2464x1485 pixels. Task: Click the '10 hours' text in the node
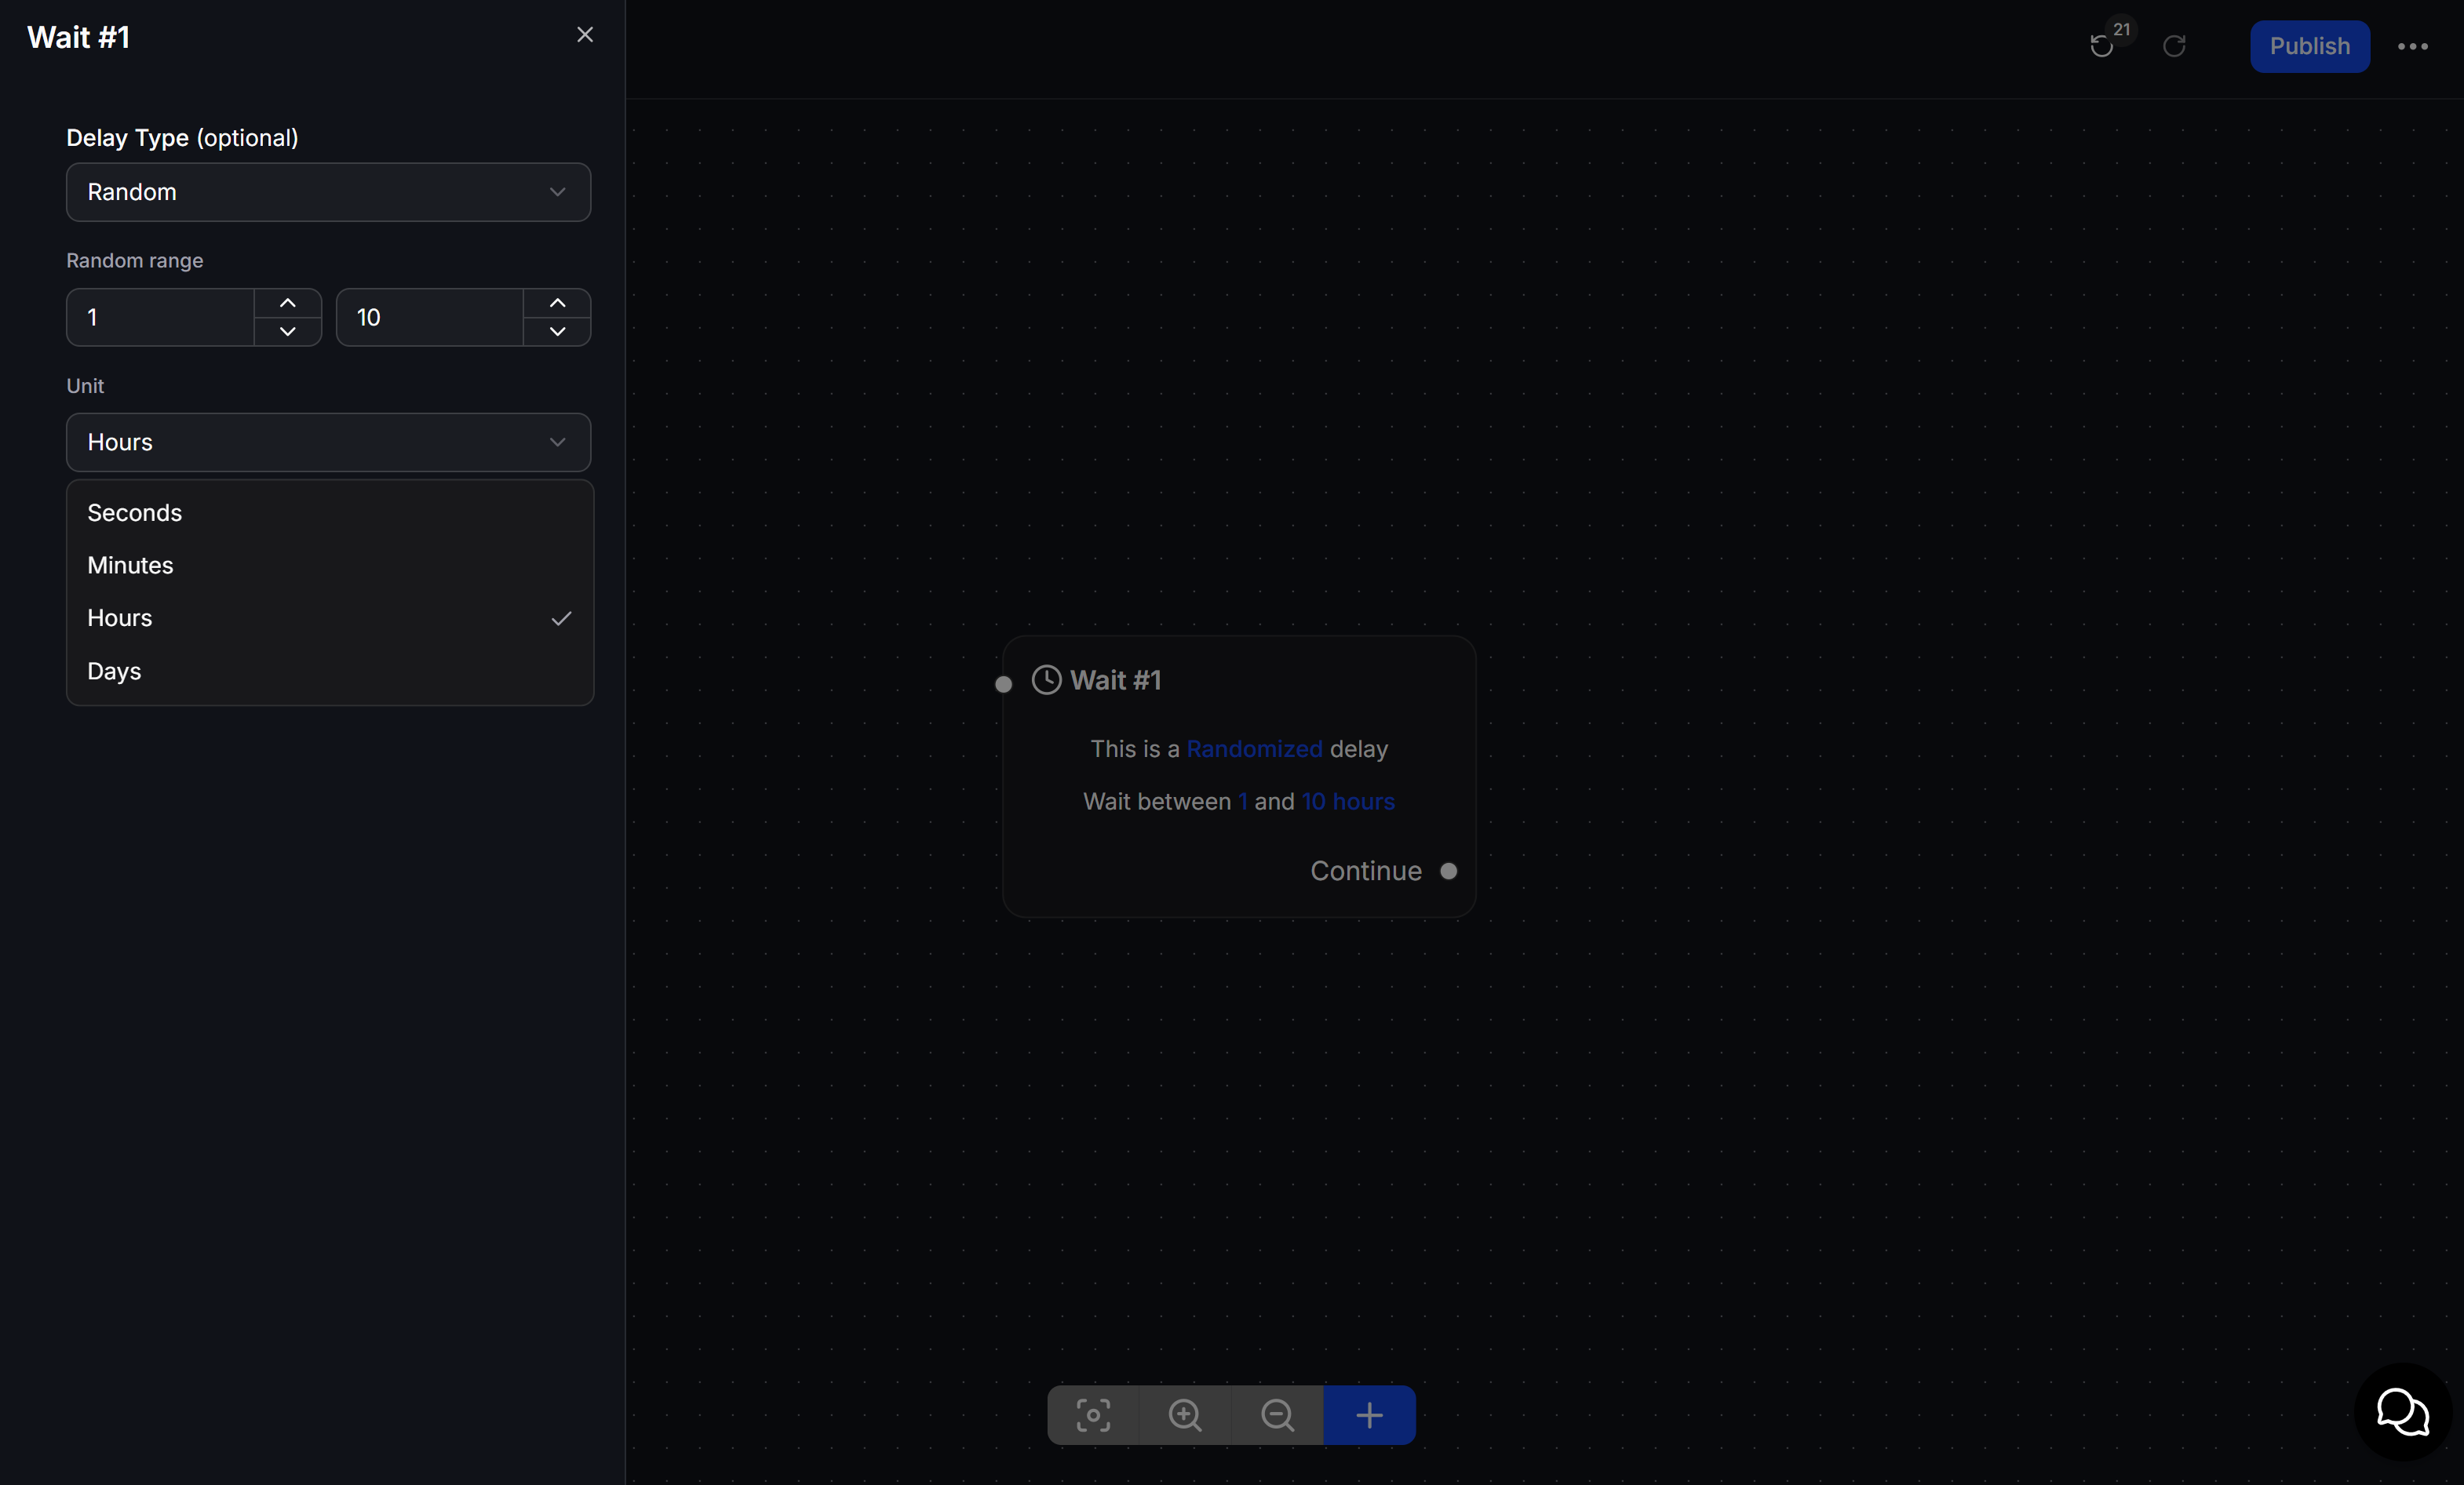pos(1348,801)
